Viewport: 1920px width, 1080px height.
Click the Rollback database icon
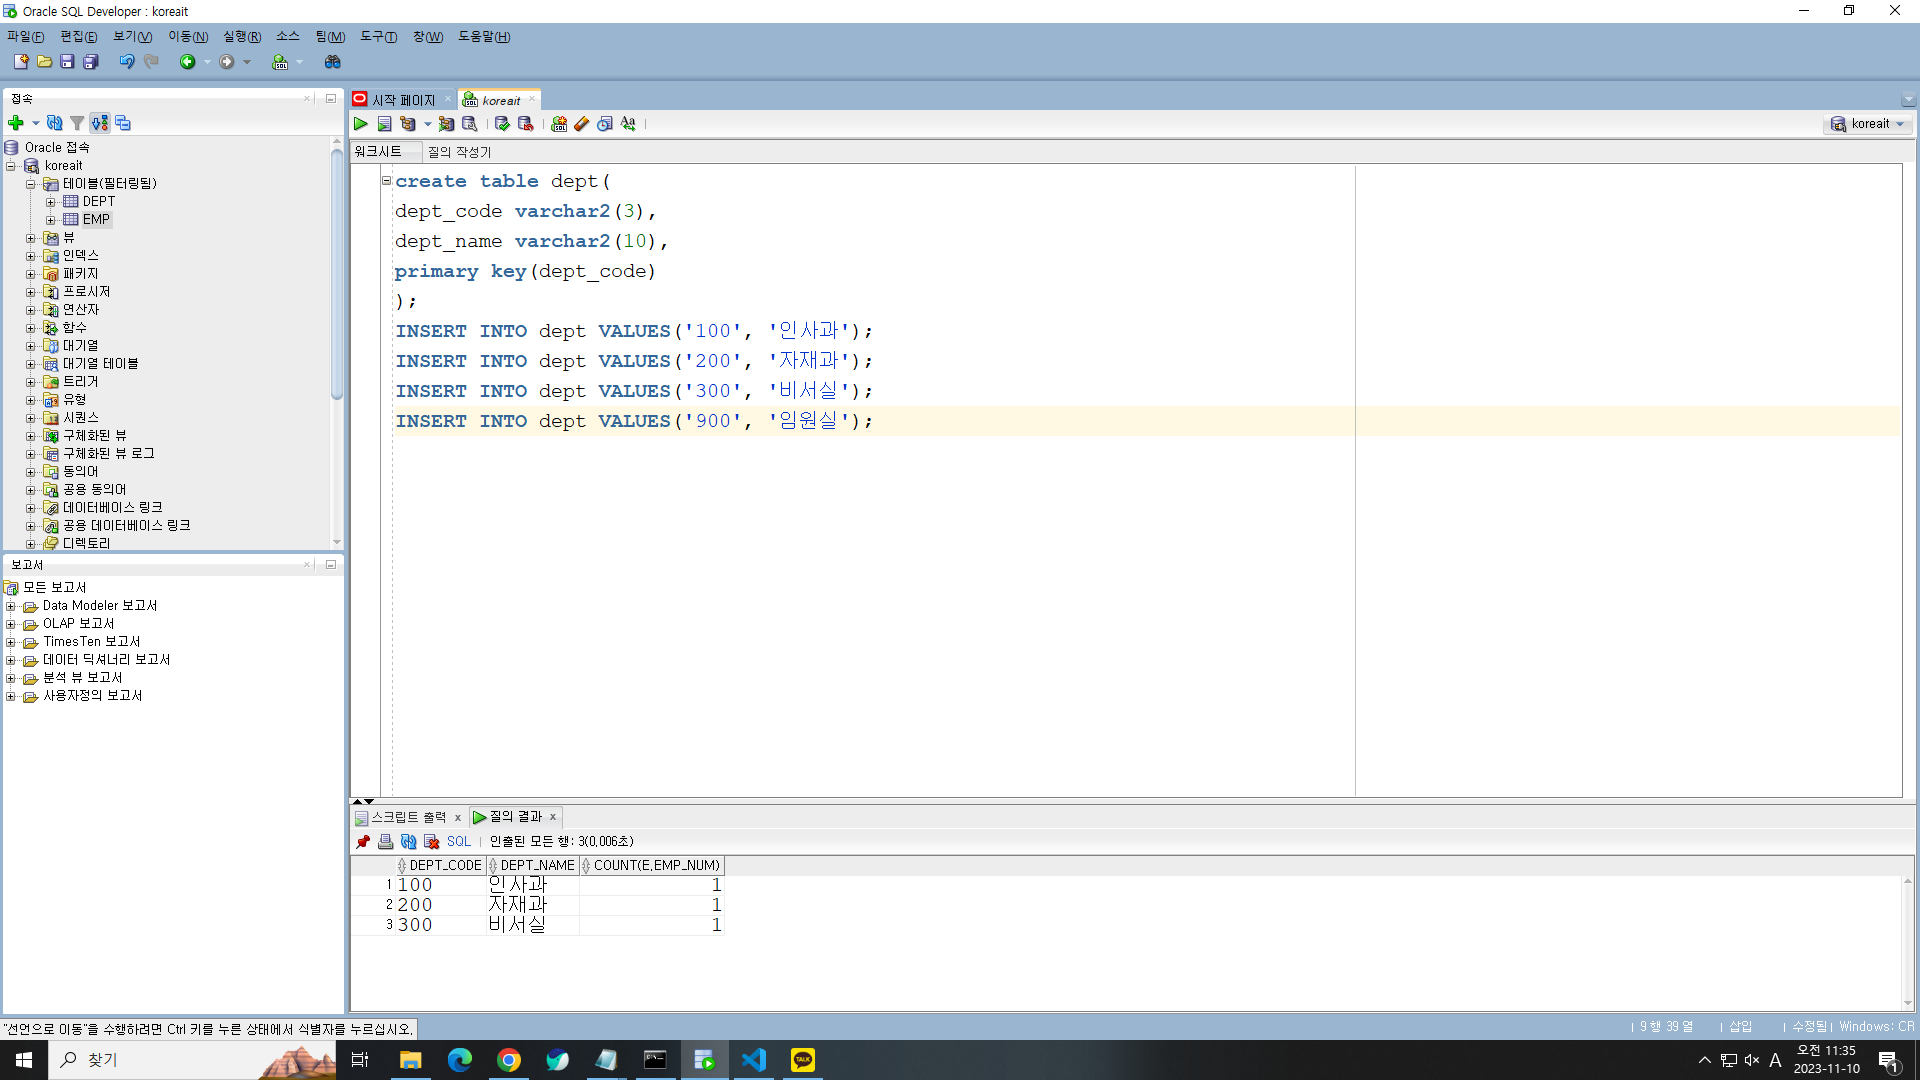(525, 124)
